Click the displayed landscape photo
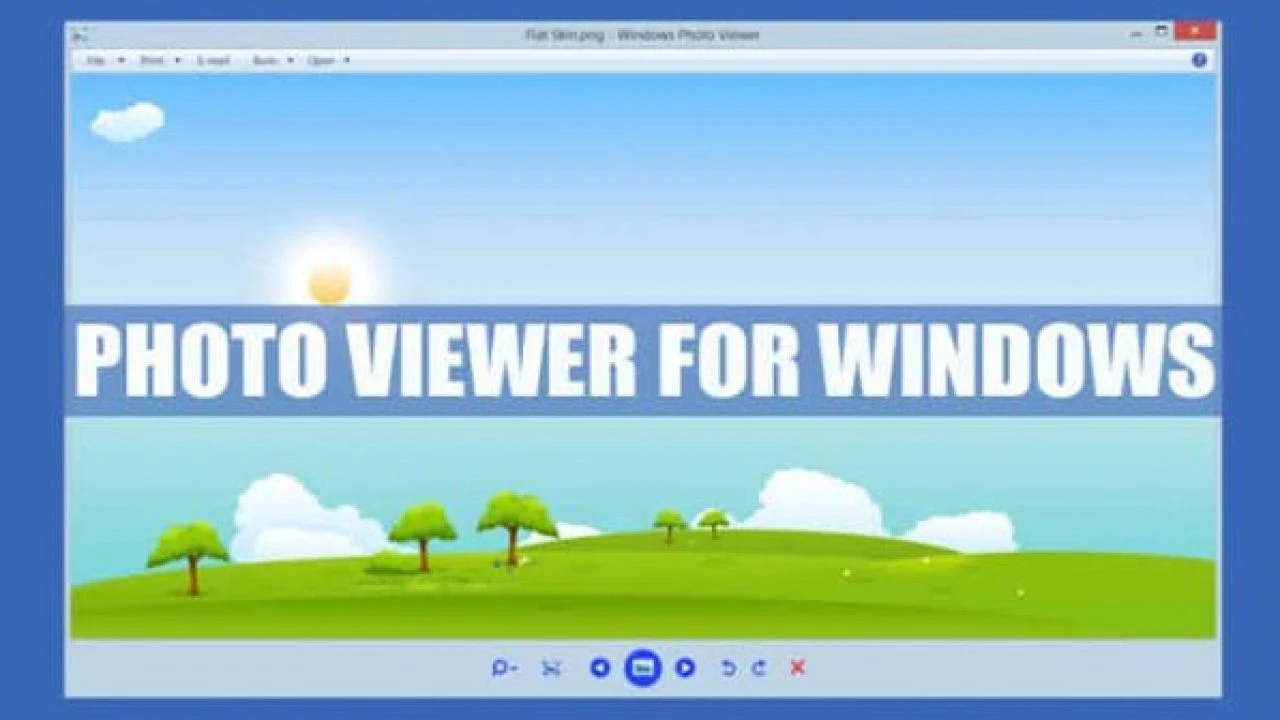The width and height of the screenshot is (1280, 720). pyautogui.click(x=643, y=356)
